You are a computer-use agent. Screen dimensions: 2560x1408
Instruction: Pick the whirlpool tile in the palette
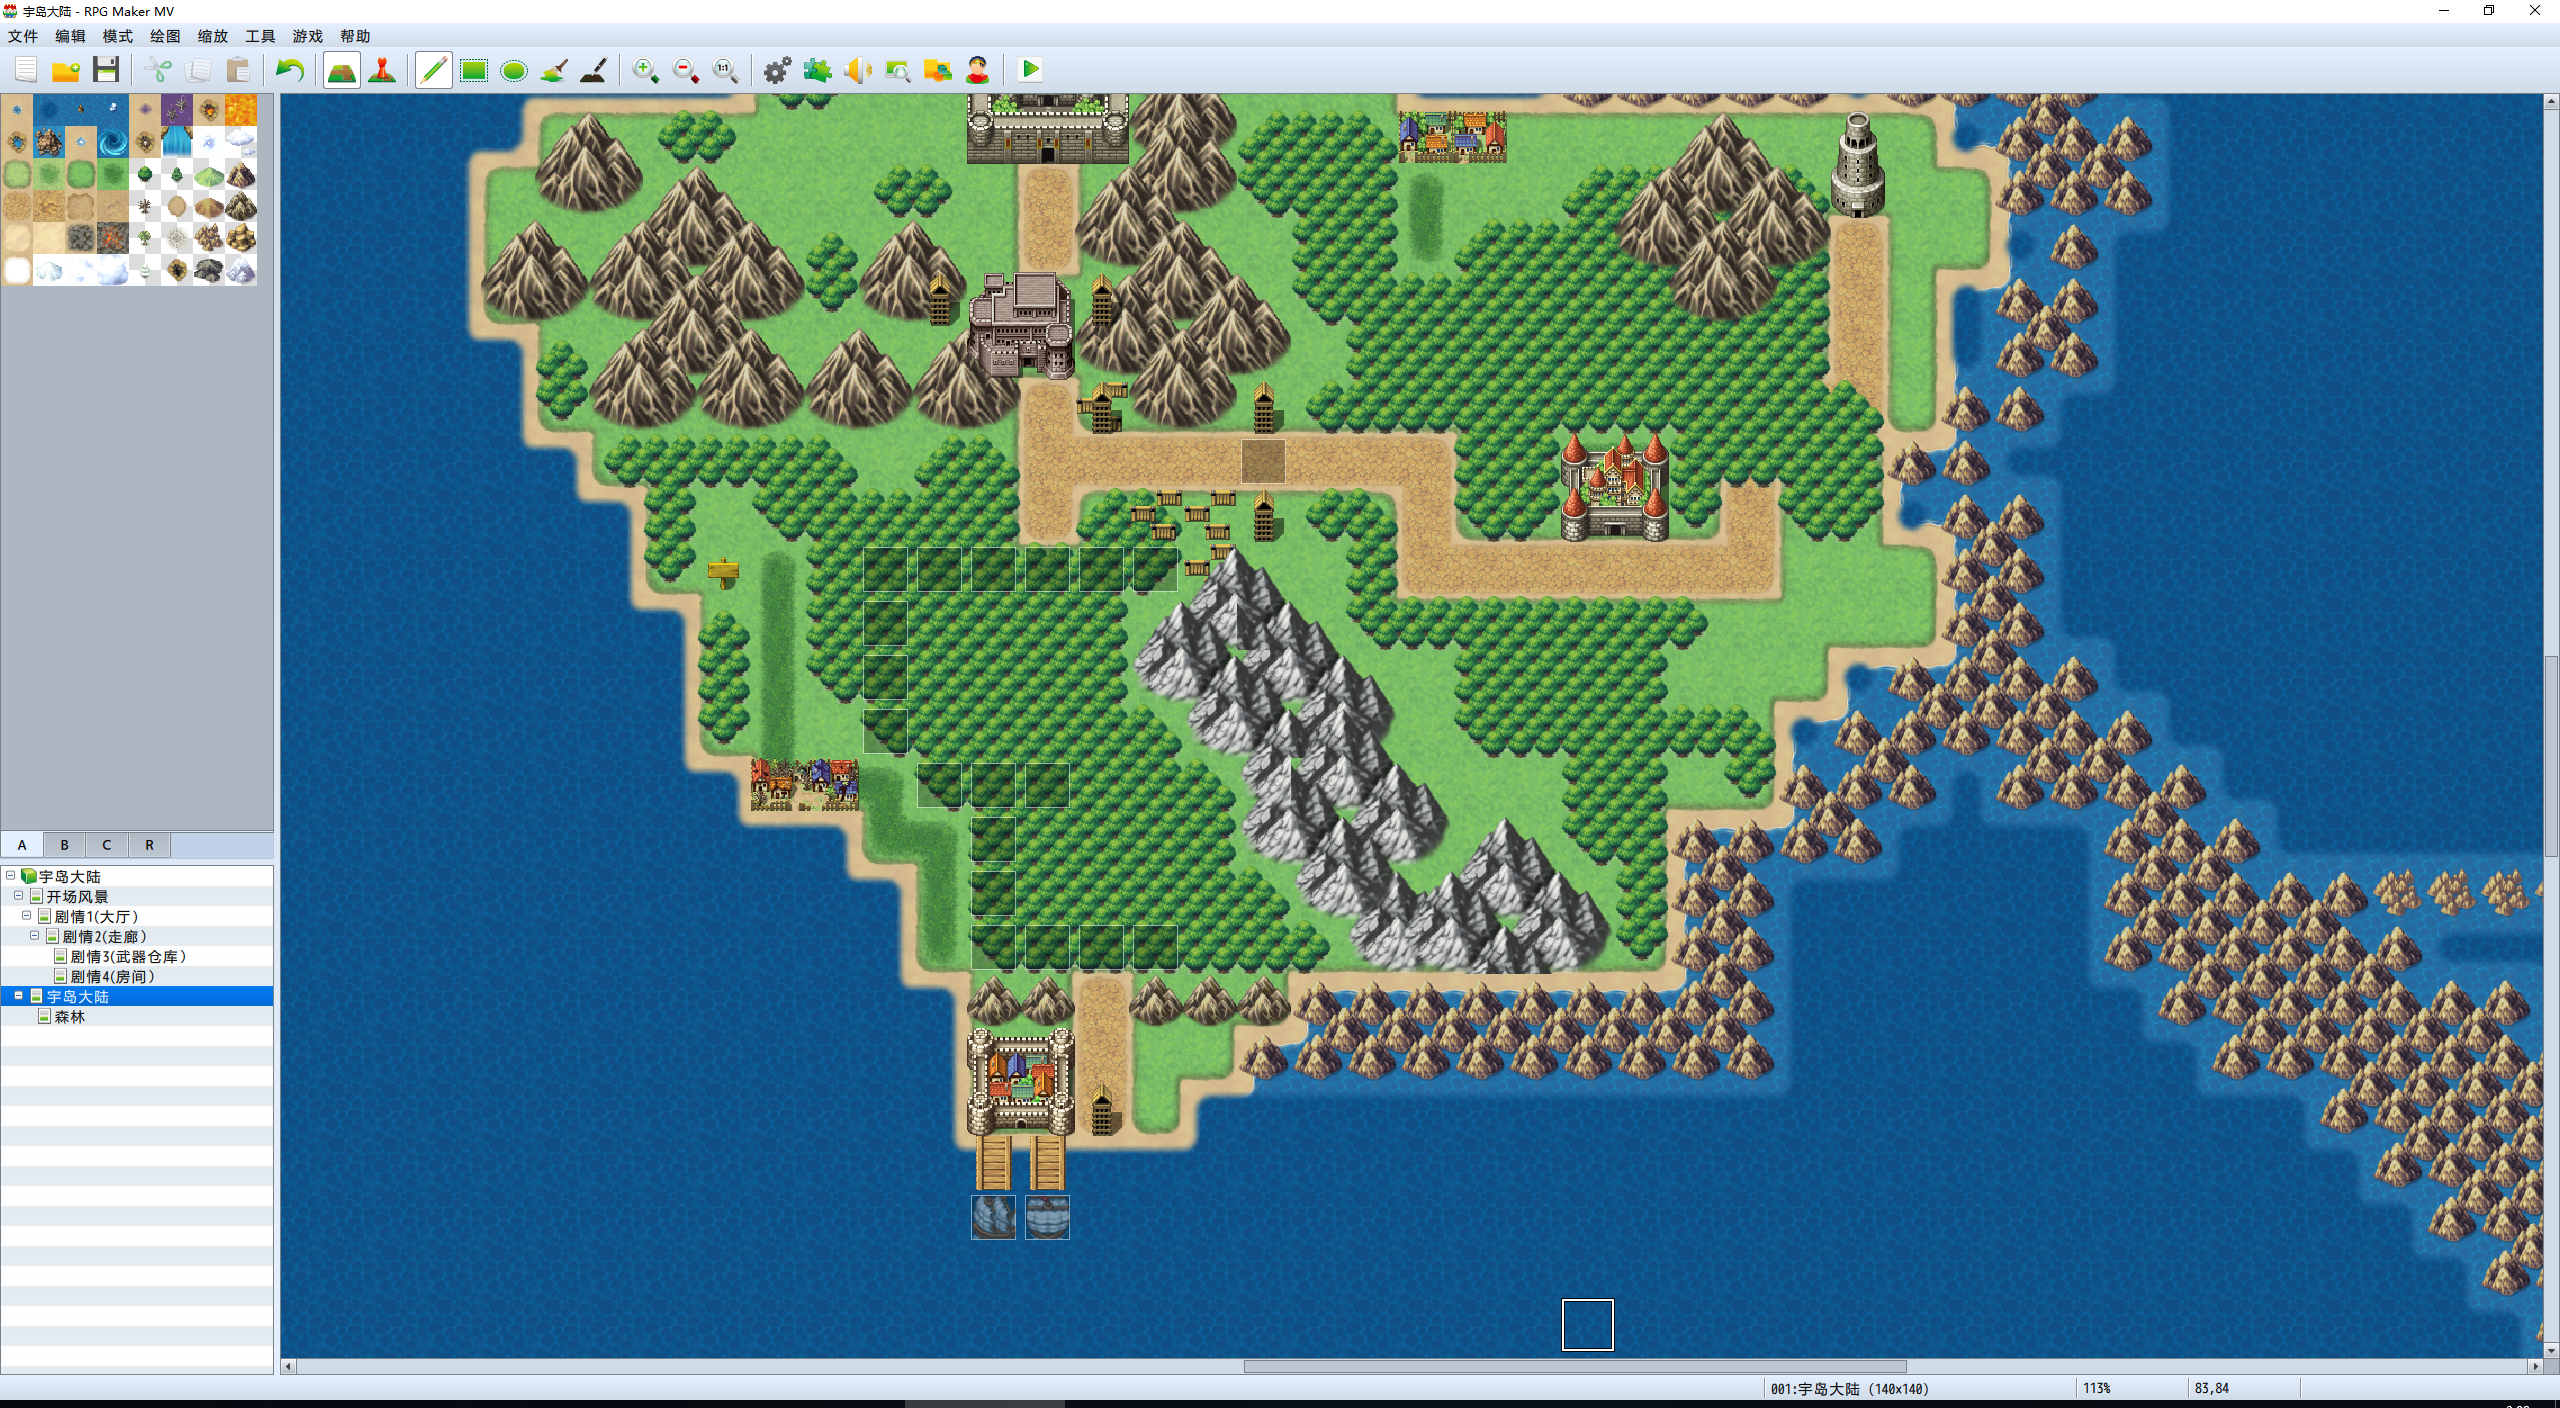coord(113,142)
